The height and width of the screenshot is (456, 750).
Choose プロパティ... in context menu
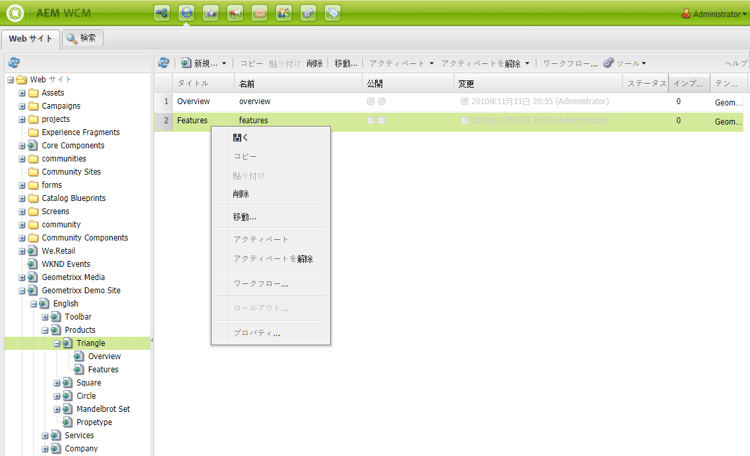[271, 333]
